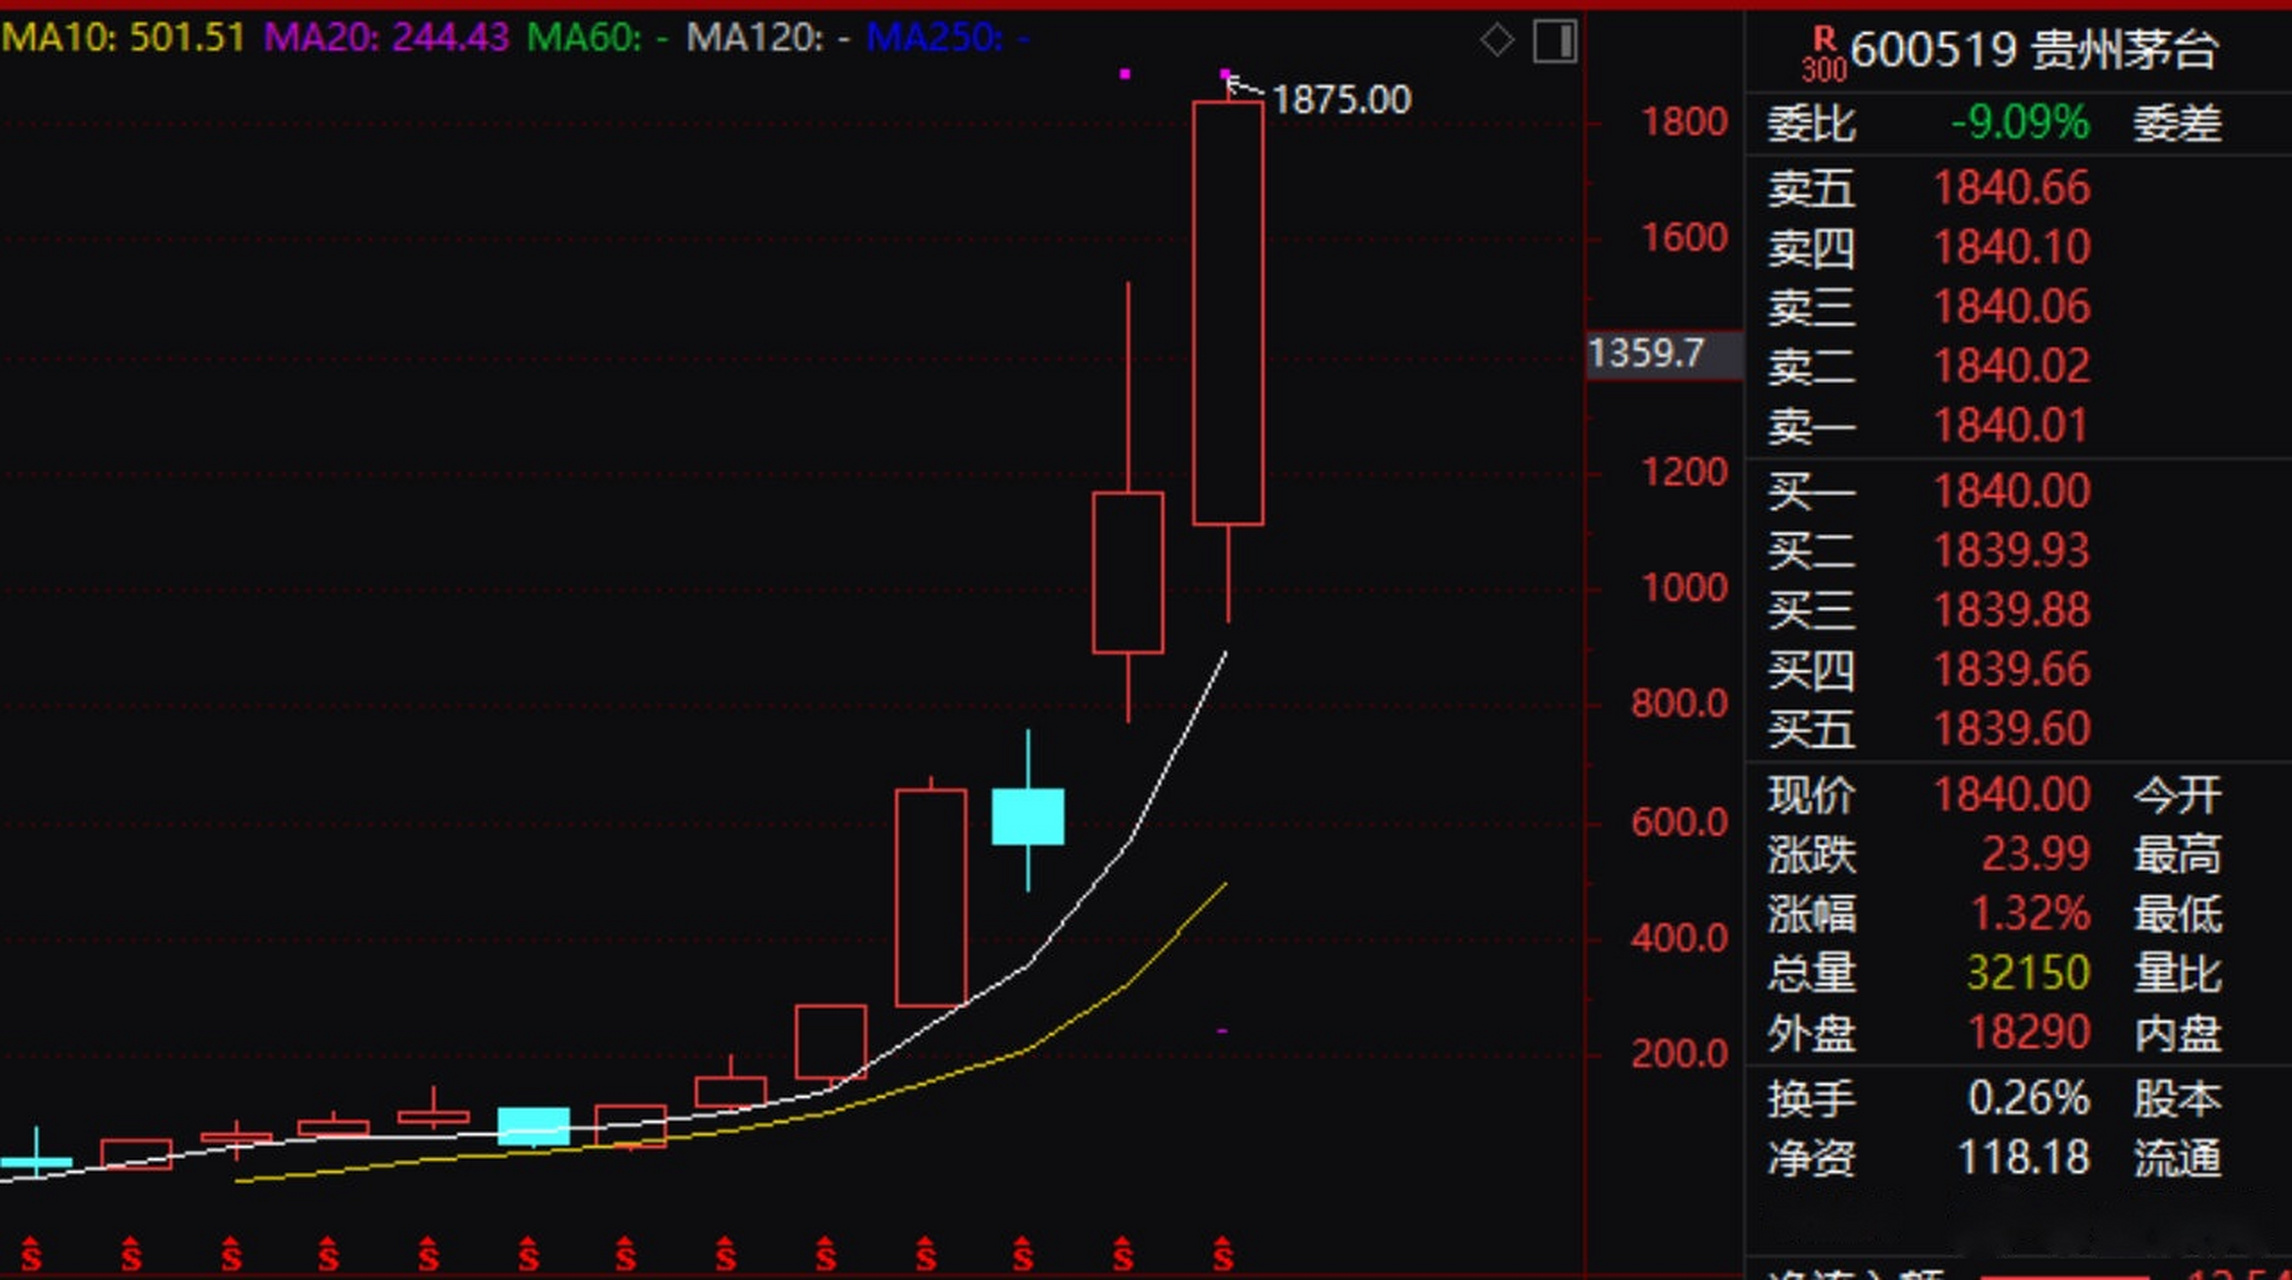Screen dimensions: 2292x1280
Task: Click the magenta dot above the 1875.00 label arrow
Action: click(x=1225, y=74)
